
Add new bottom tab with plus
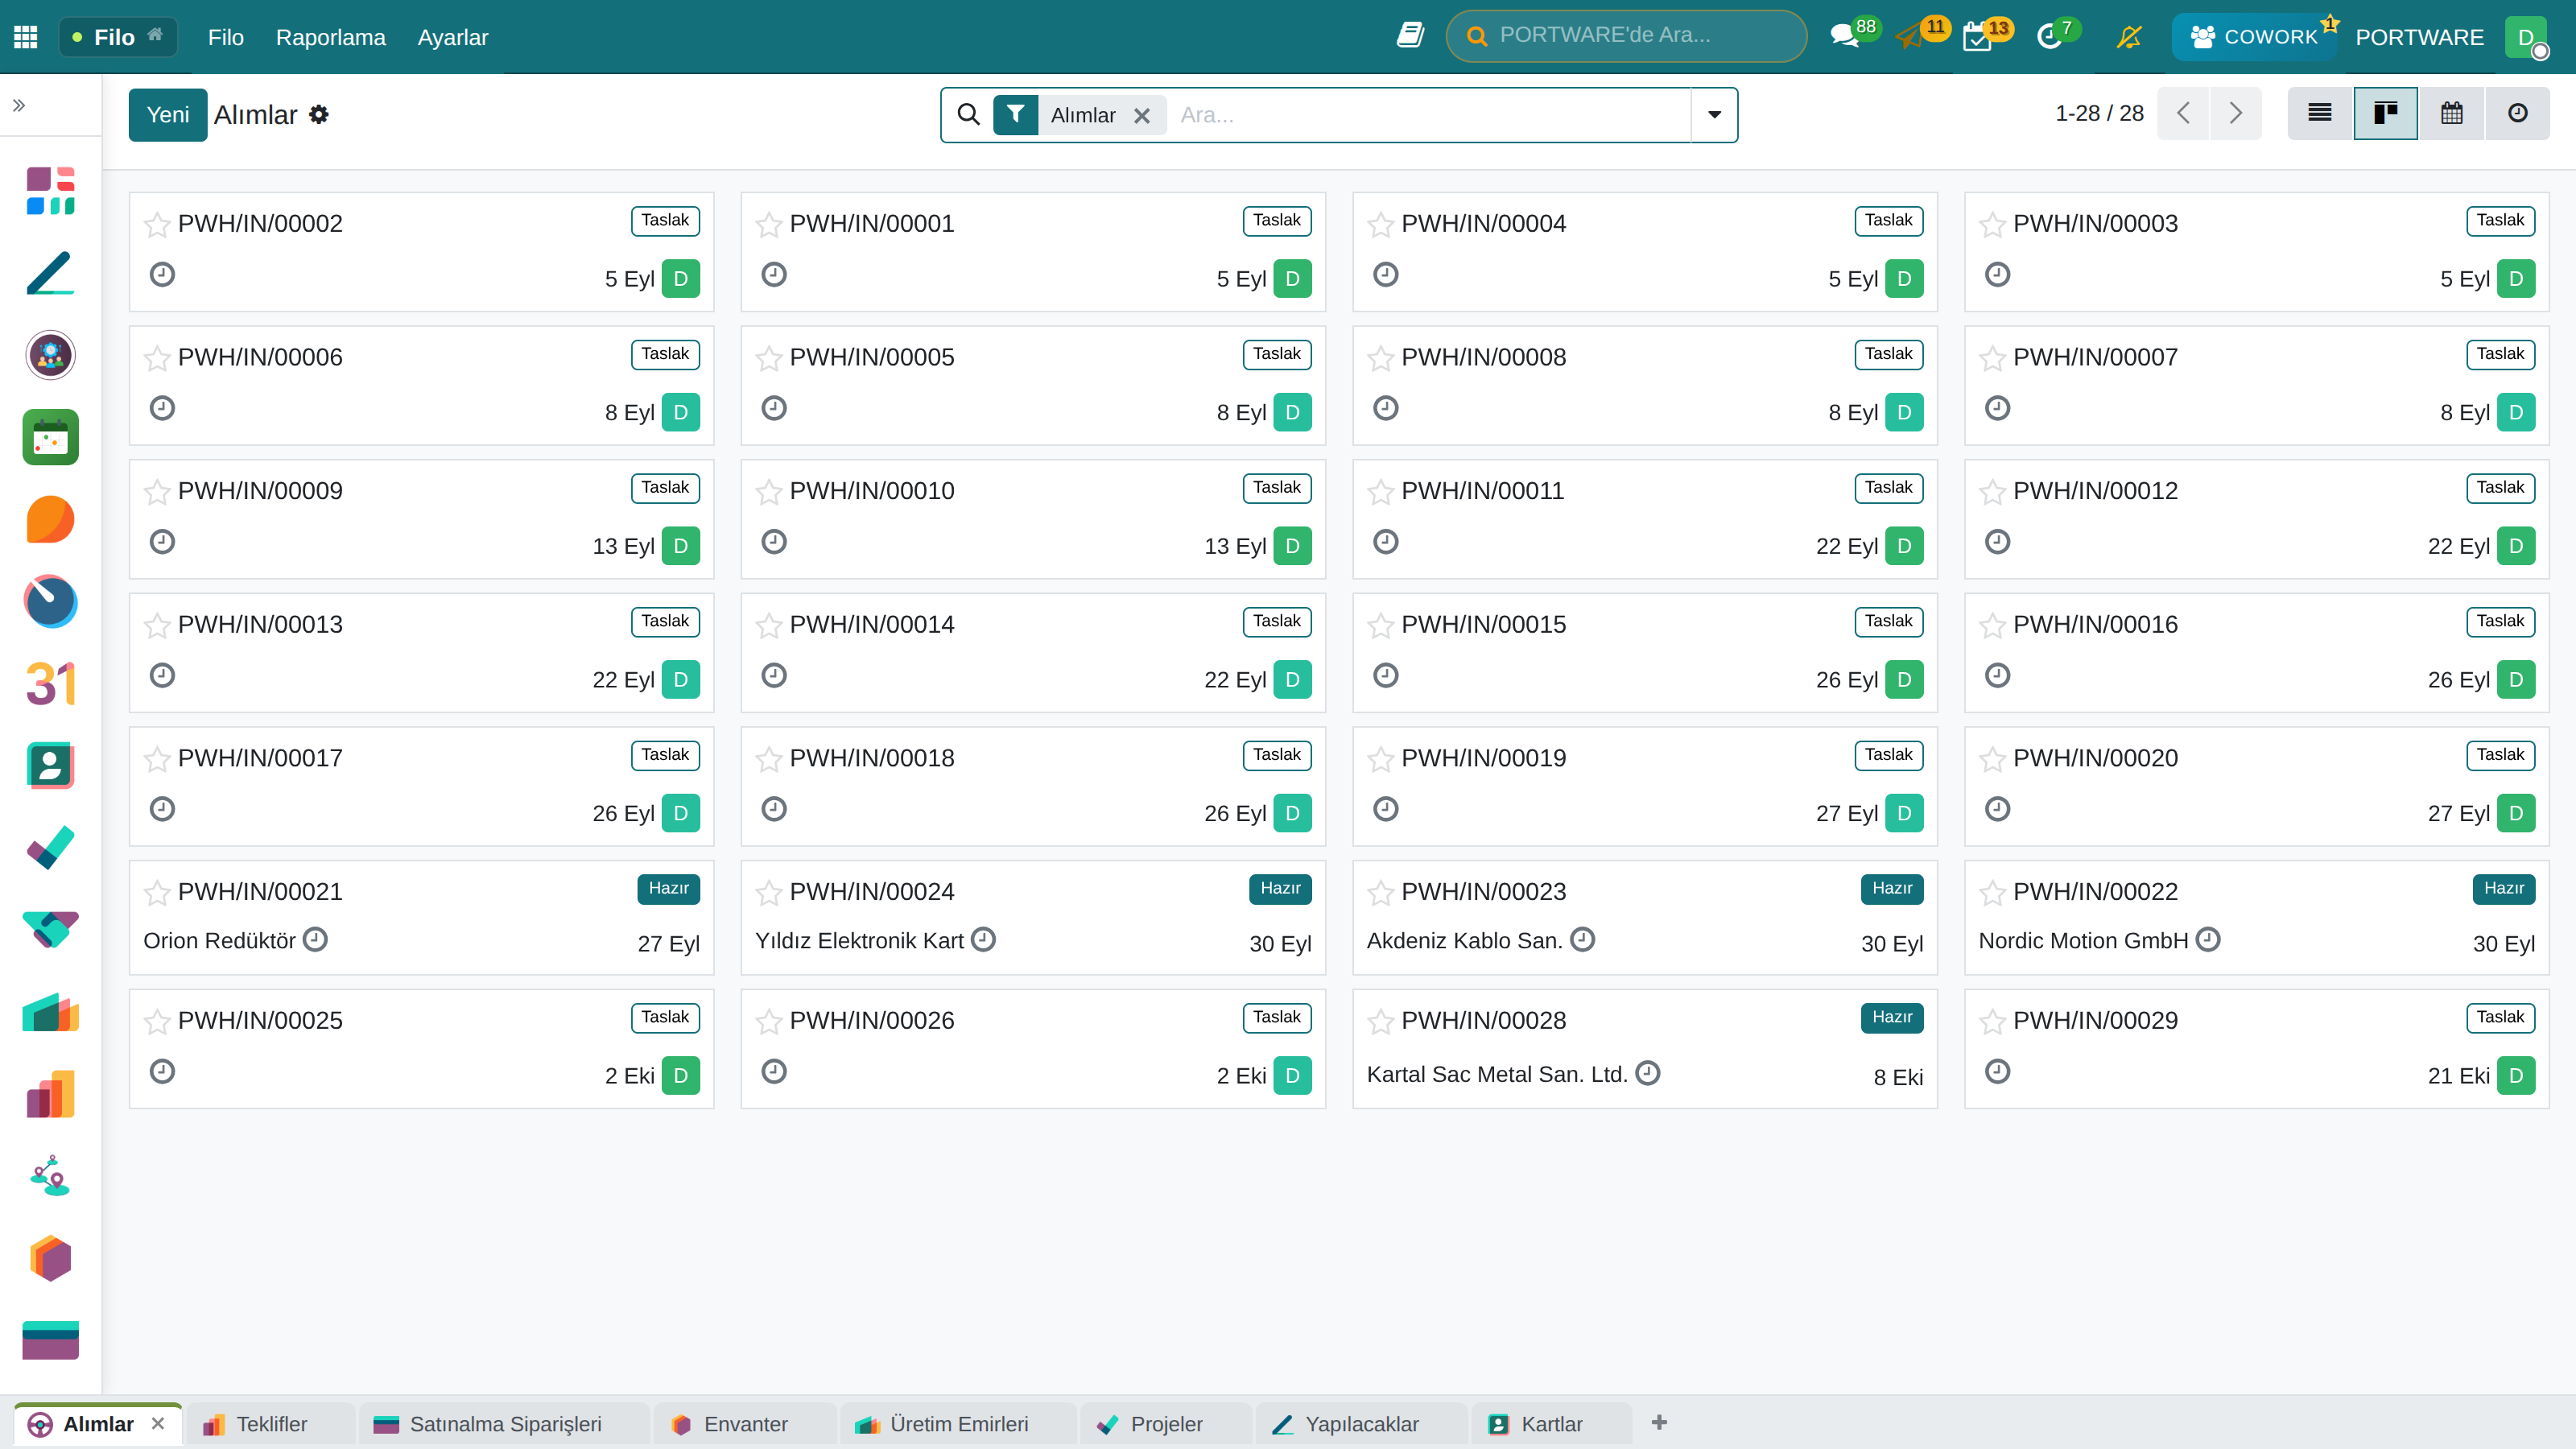point(1659,1422)
